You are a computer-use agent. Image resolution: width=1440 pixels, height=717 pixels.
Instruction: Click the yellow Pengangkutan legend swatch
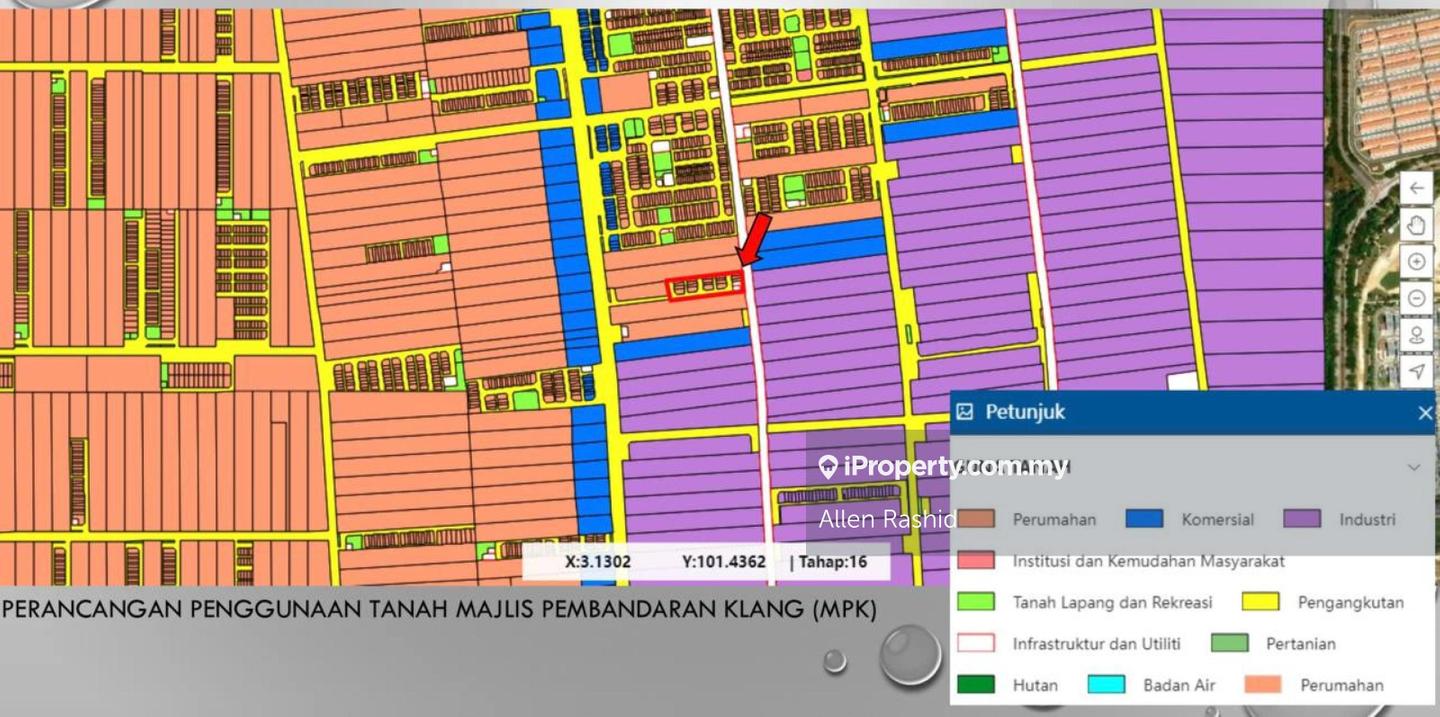point(1261,602)
